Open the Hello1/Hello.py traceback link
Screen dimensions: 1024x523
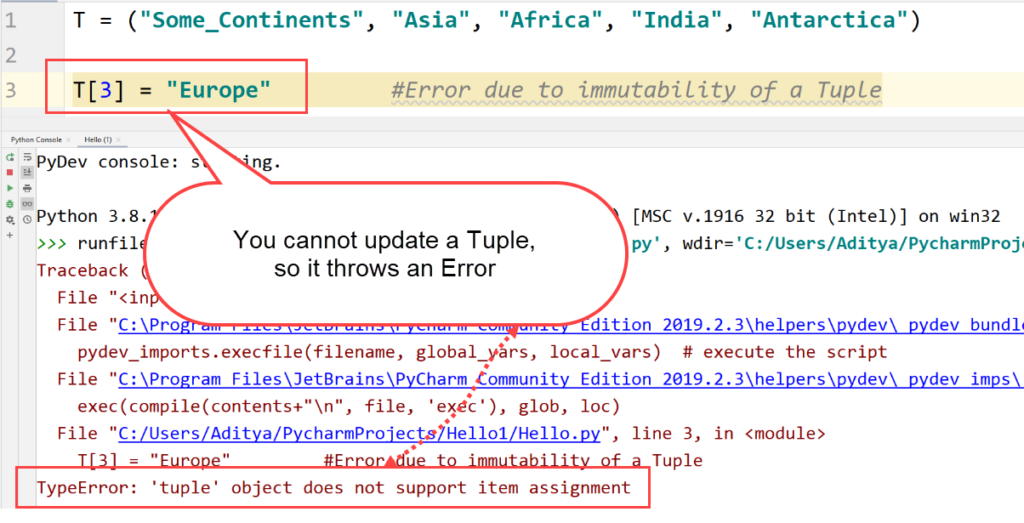click(x=359, y=434)
